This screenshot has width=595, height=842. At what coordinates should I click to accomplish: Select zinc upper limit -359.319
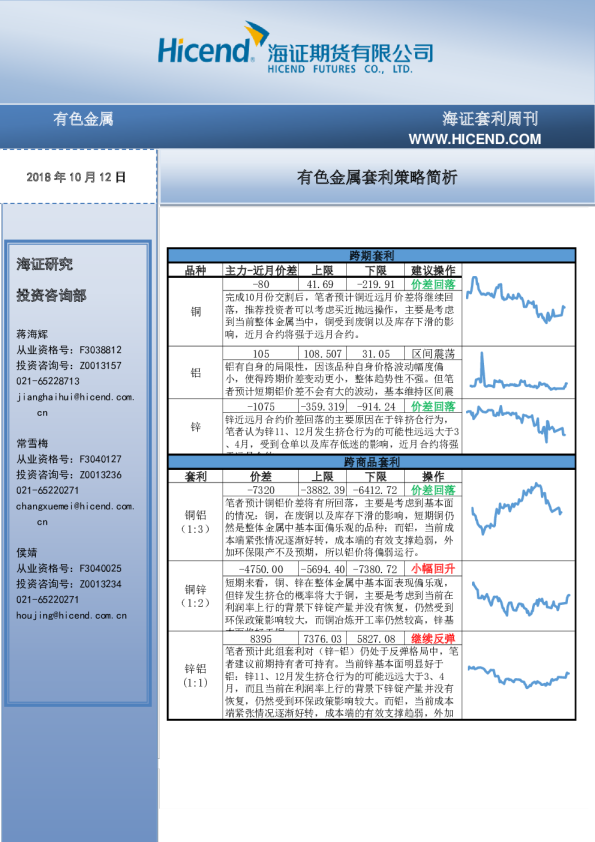tap(323, 407)
